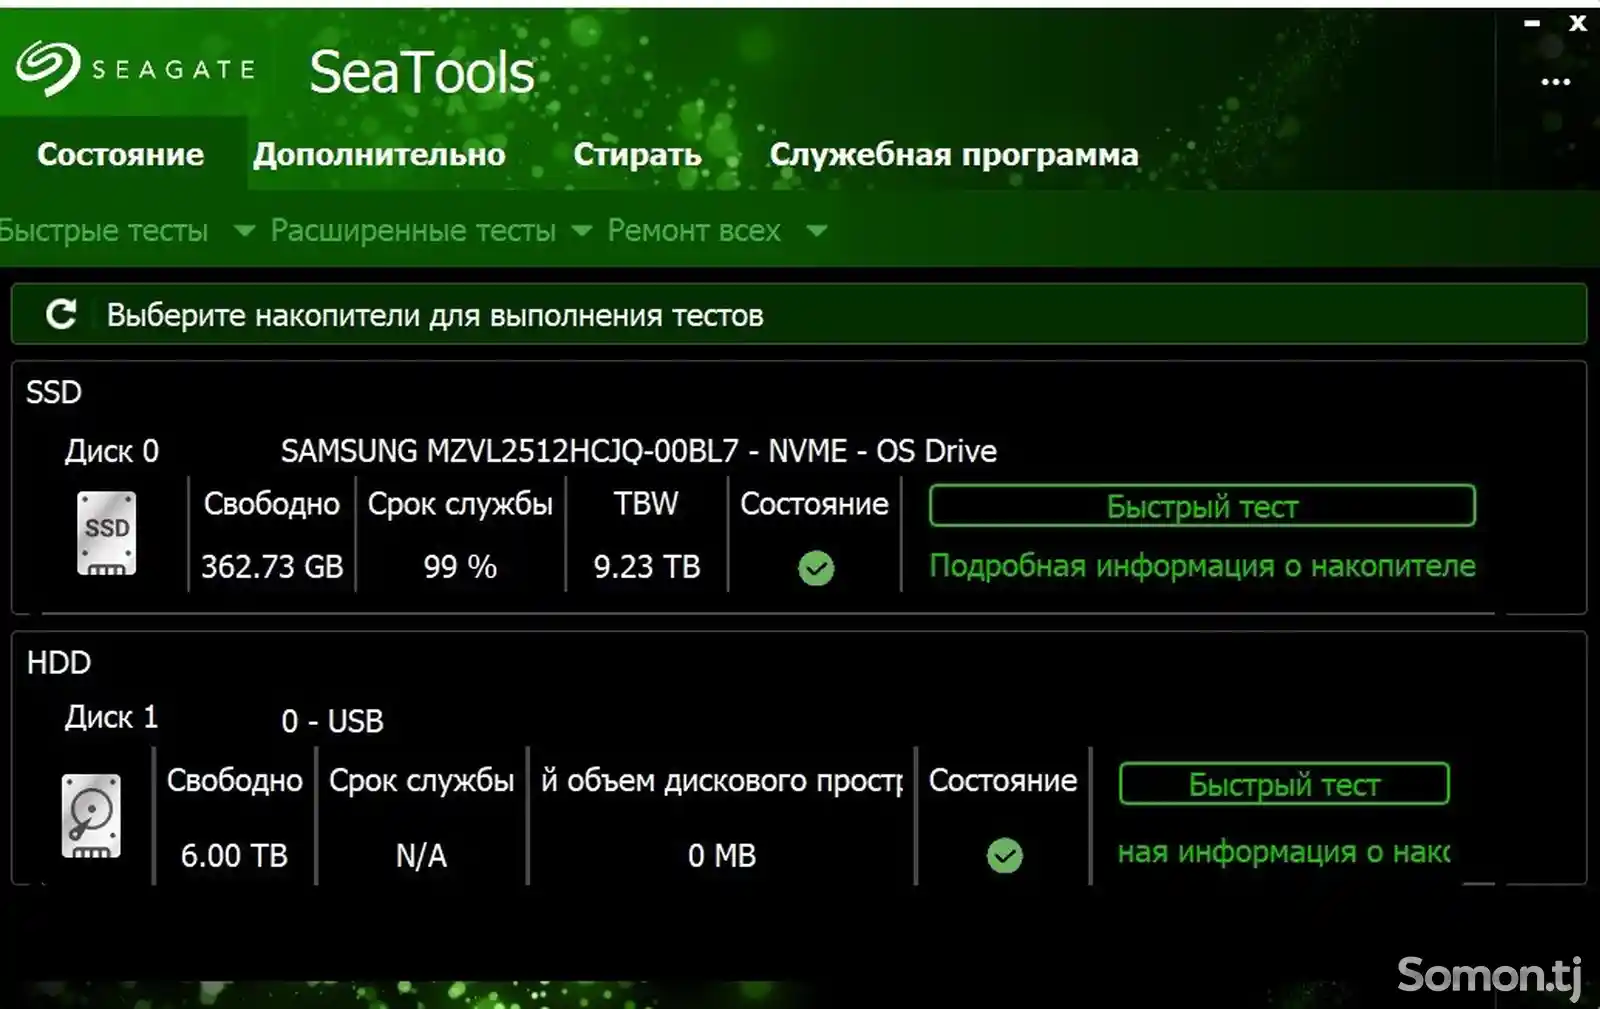Open the Дополнительно tab
The height and width of the screenshot is (1009, 1600).
(x=379, y=154)
